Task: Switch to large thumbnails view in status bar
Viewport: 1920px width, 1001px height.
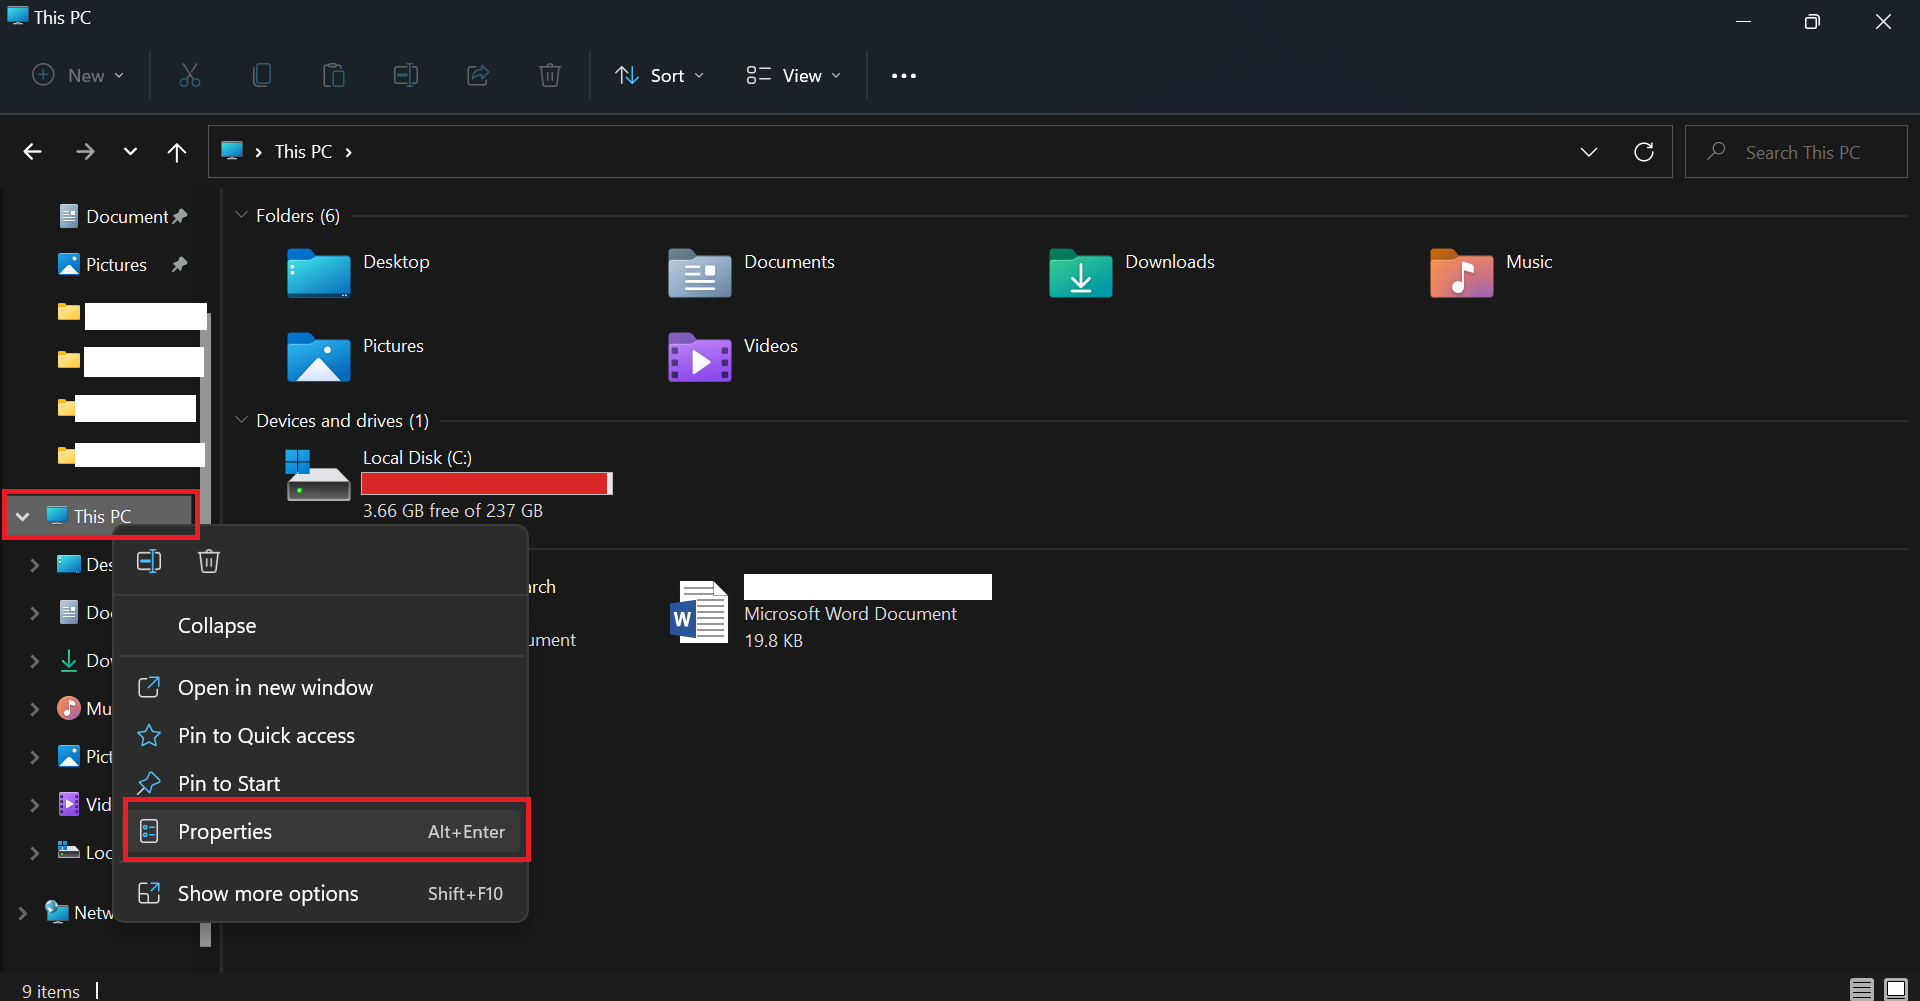Action: 1895,989
